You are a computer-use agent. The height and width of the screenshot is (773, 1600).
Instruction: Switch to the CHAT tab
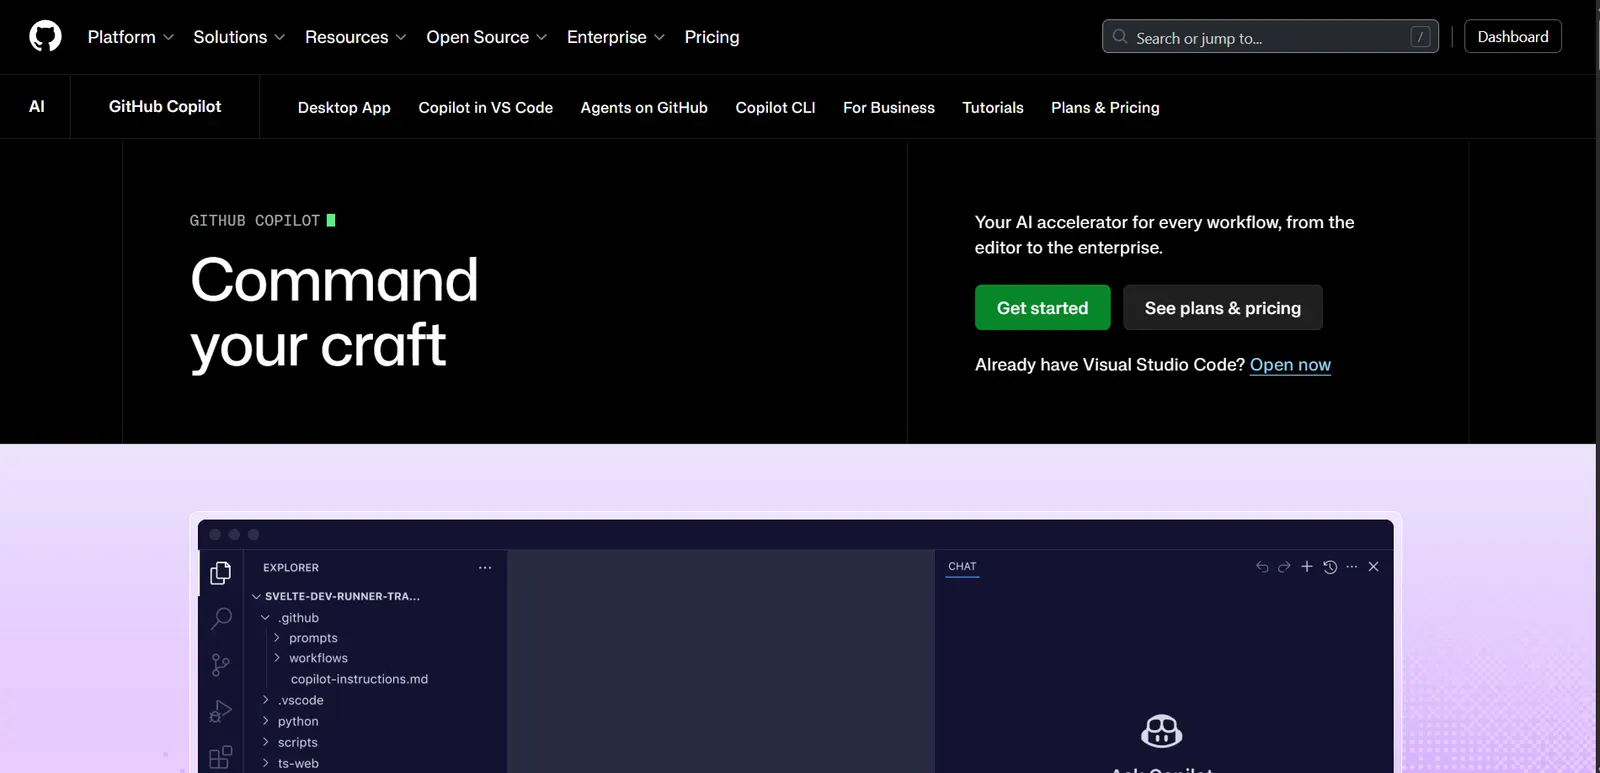coord(962,567)
